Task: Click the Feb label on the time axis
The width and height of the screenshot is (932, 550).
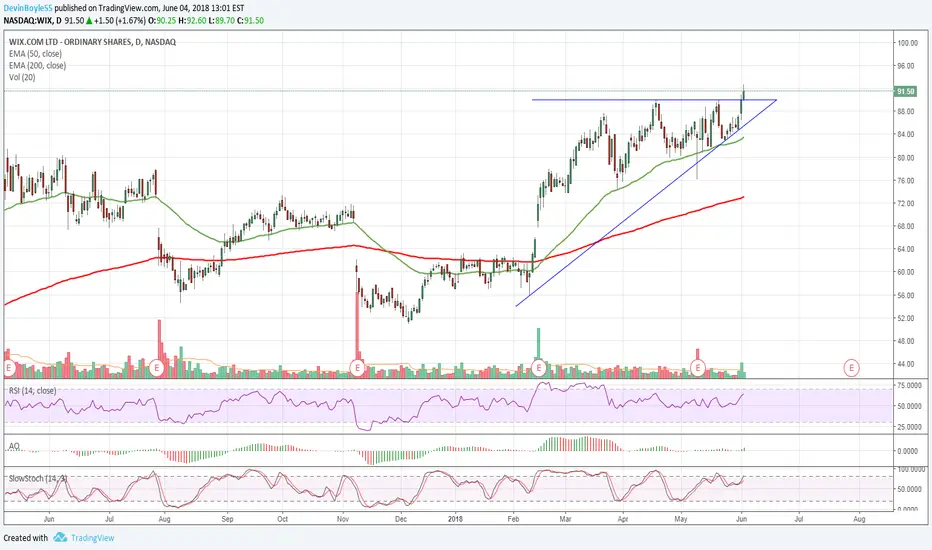Action: coord(513,519)
